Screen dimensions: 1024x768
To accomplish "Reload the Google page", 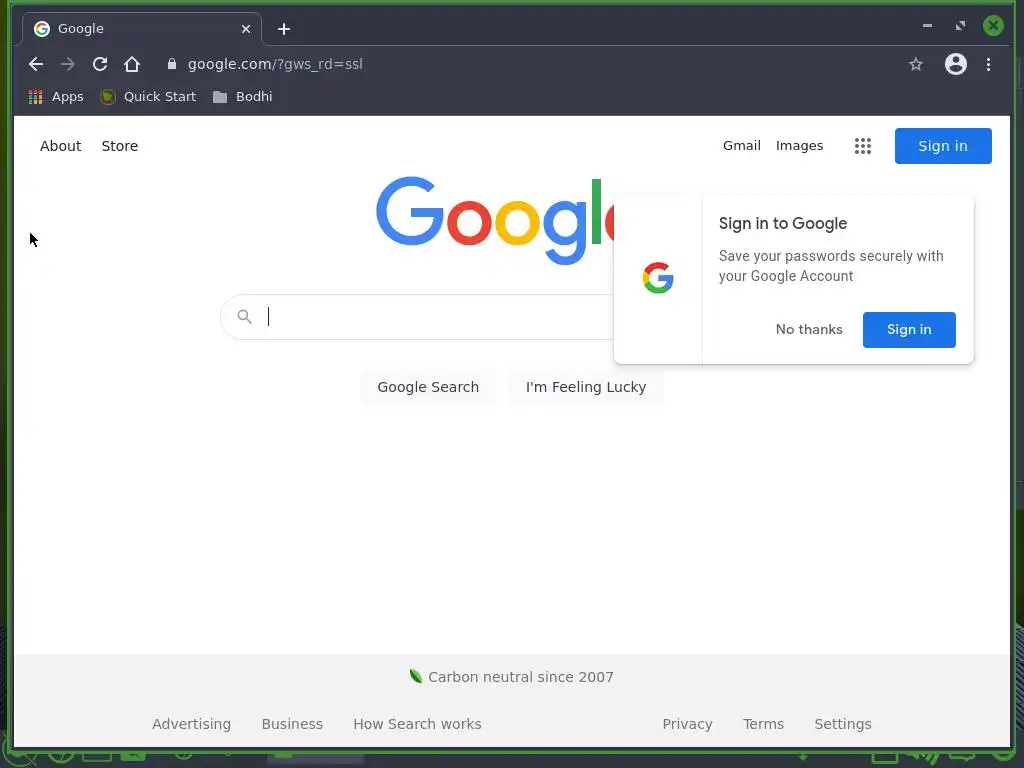I will (100, 64).
